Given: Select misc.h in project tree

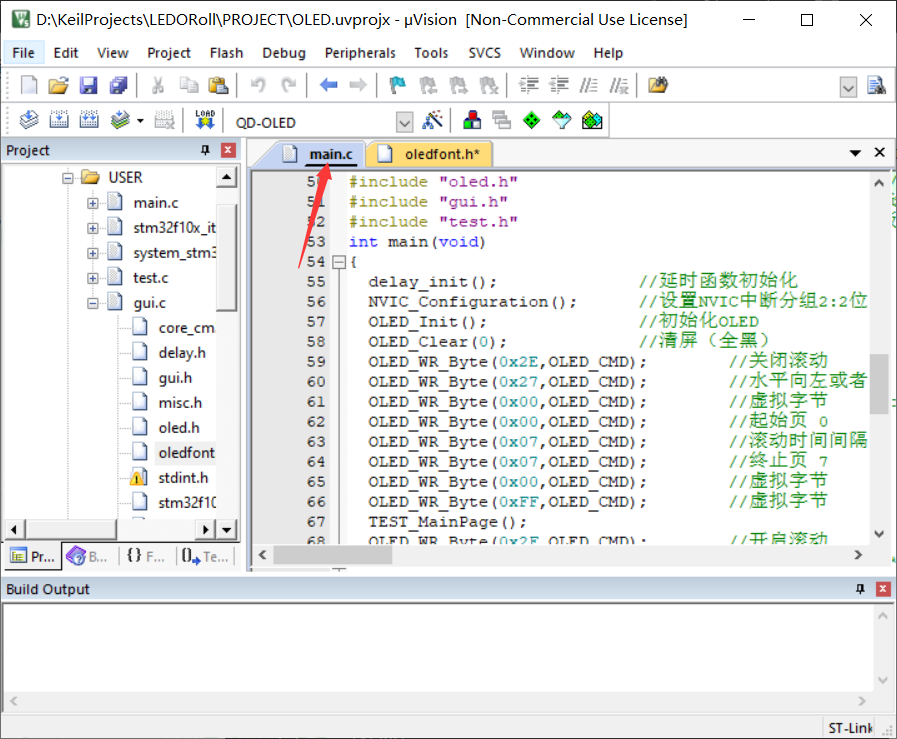Looking at the screenshot, I should tap(180, 403).
